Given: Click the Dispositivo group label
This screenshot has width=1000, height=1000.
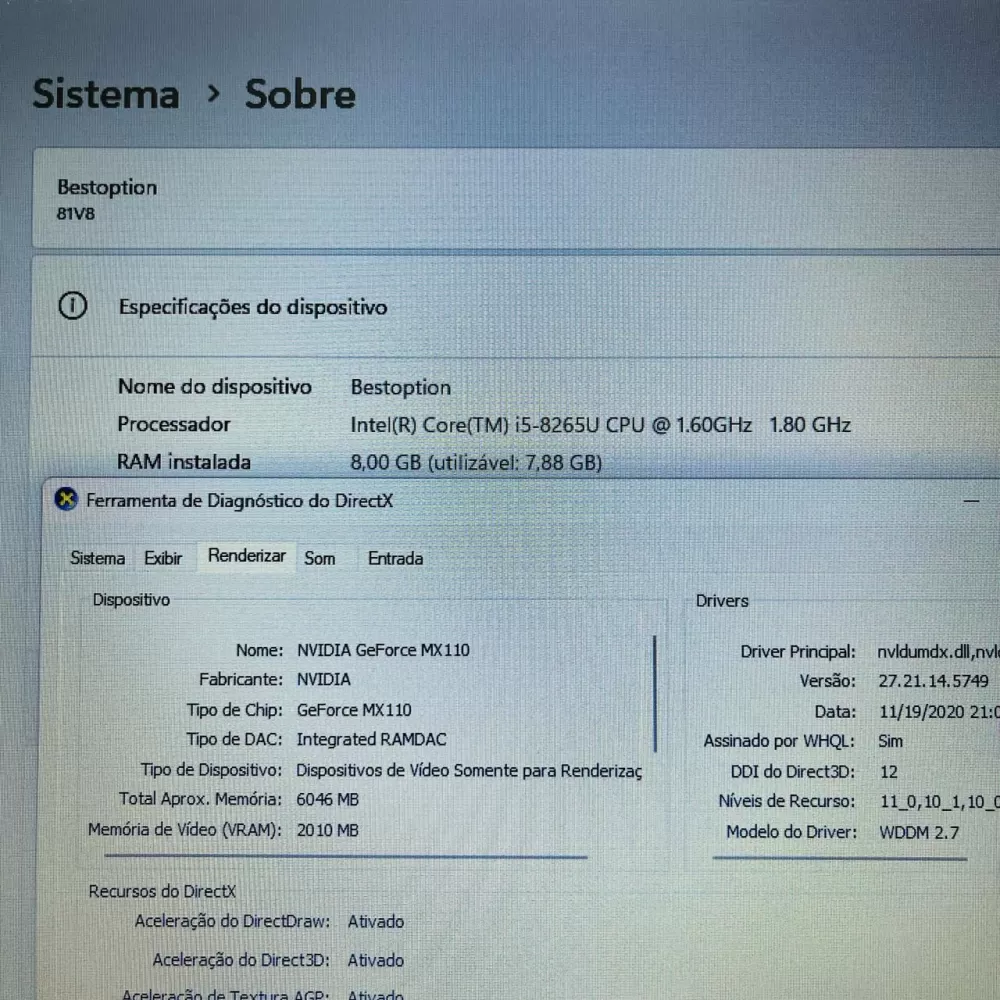Looking at the screenshot, I should (131, 600).
